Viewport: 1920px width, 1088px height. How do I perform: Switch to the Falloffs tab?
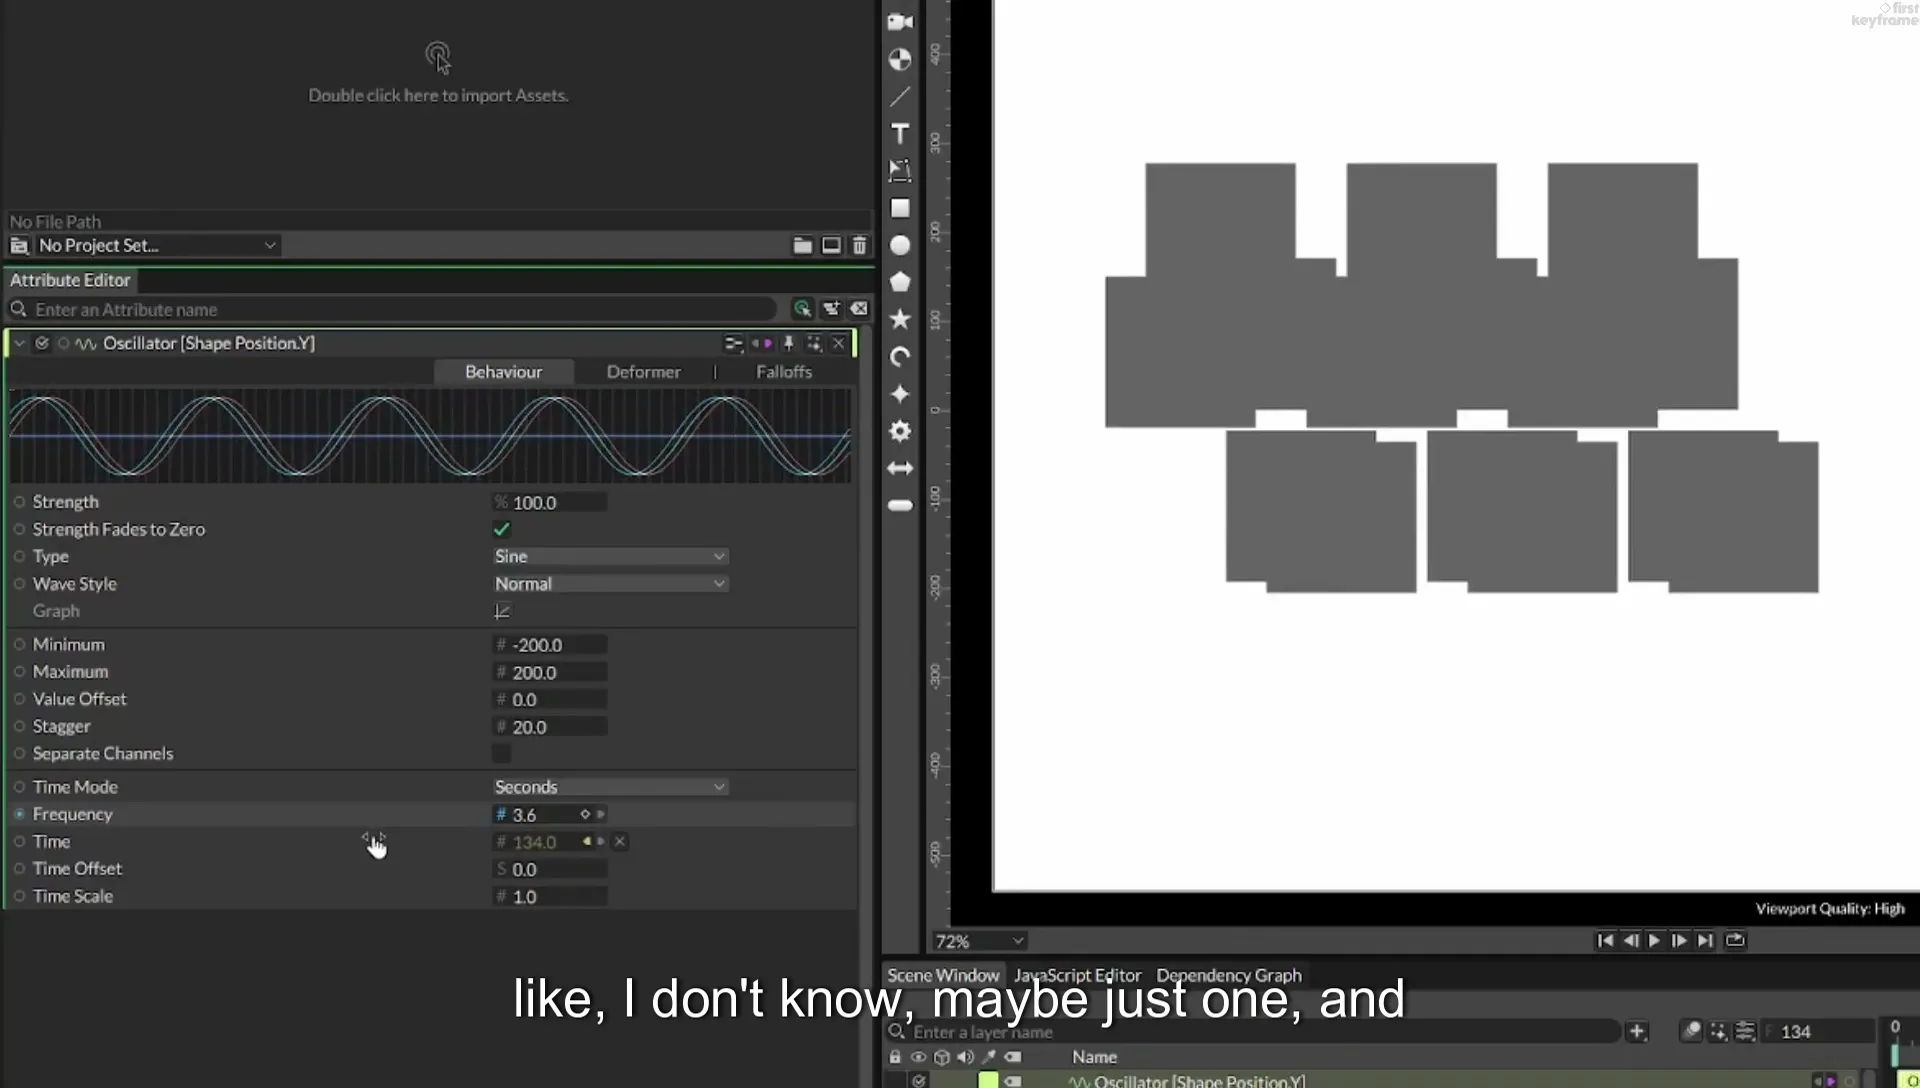784,372
